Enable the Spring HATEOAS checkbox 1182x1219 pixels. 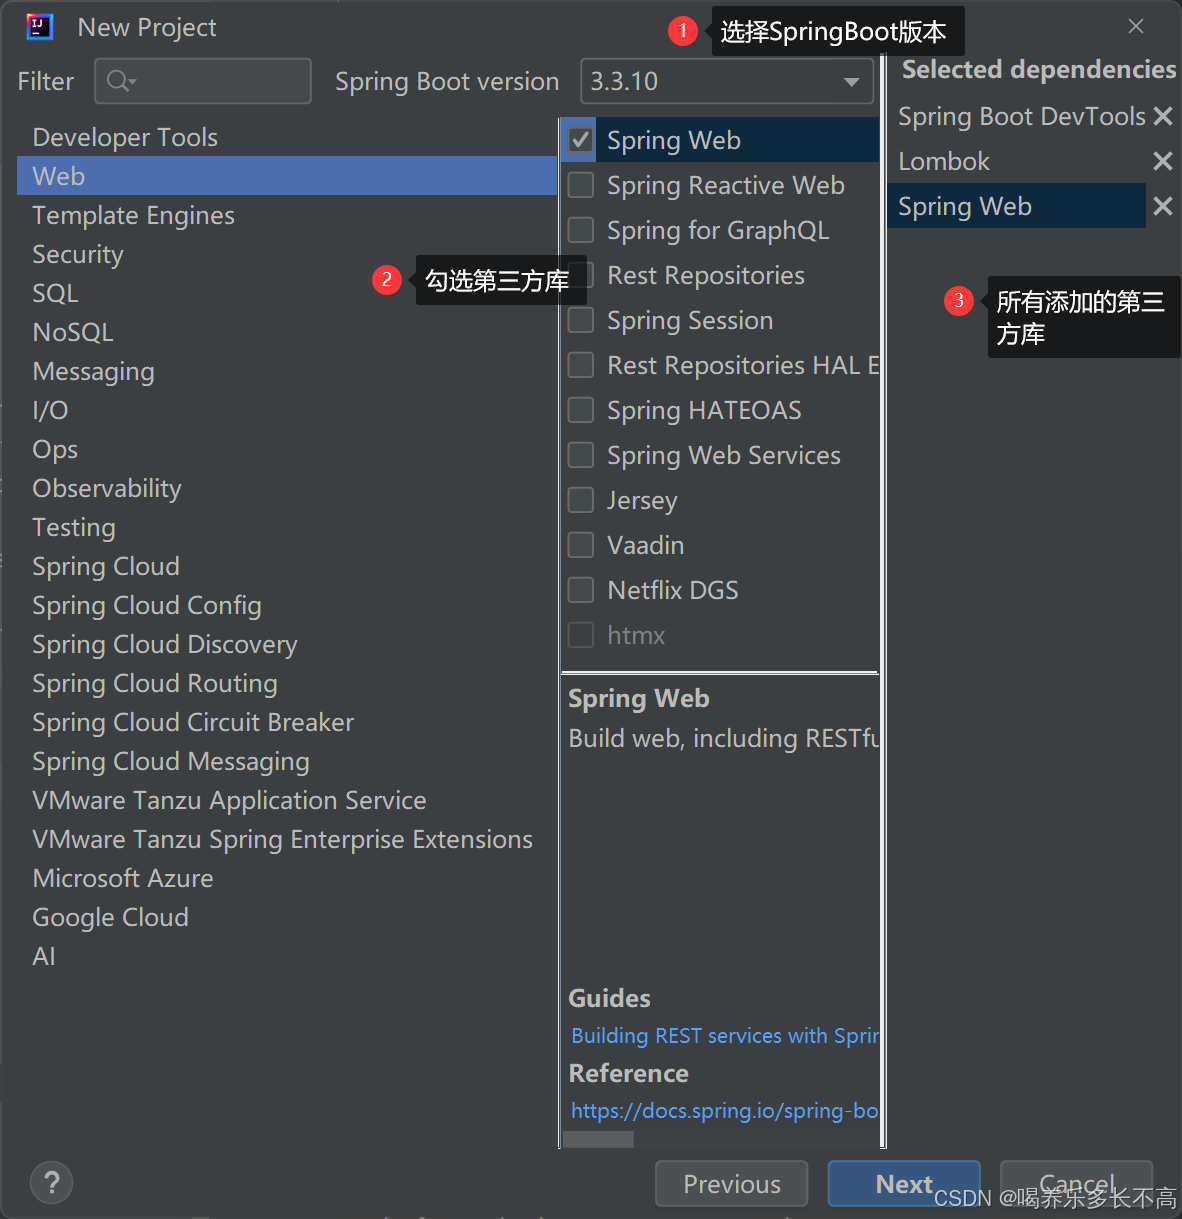[x=581, y=410]
